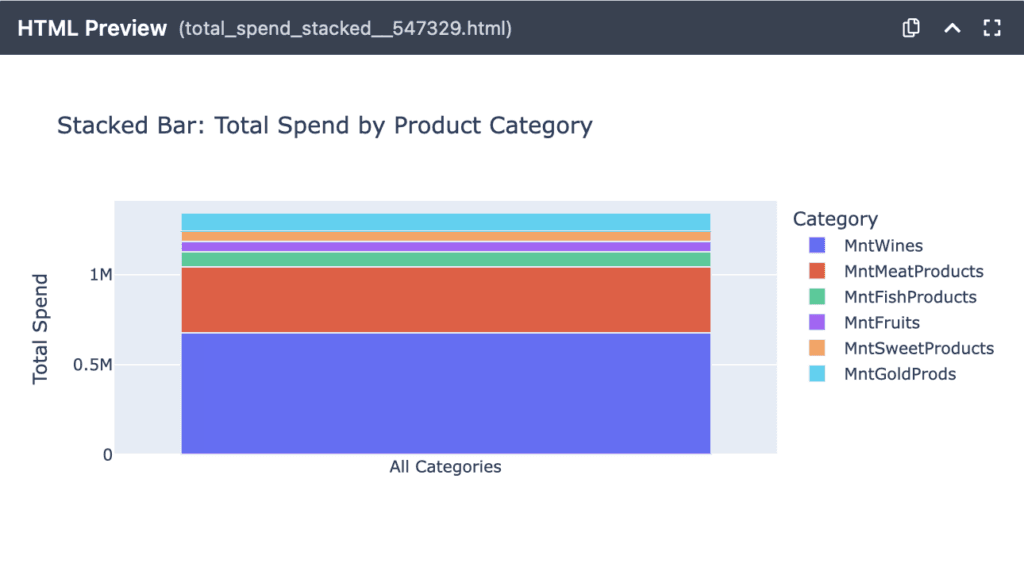This screenshot has width=1024, height=564.
Task: Click the chart title "Stacked Bar: Total Spend"
Action: pos(324,126)
